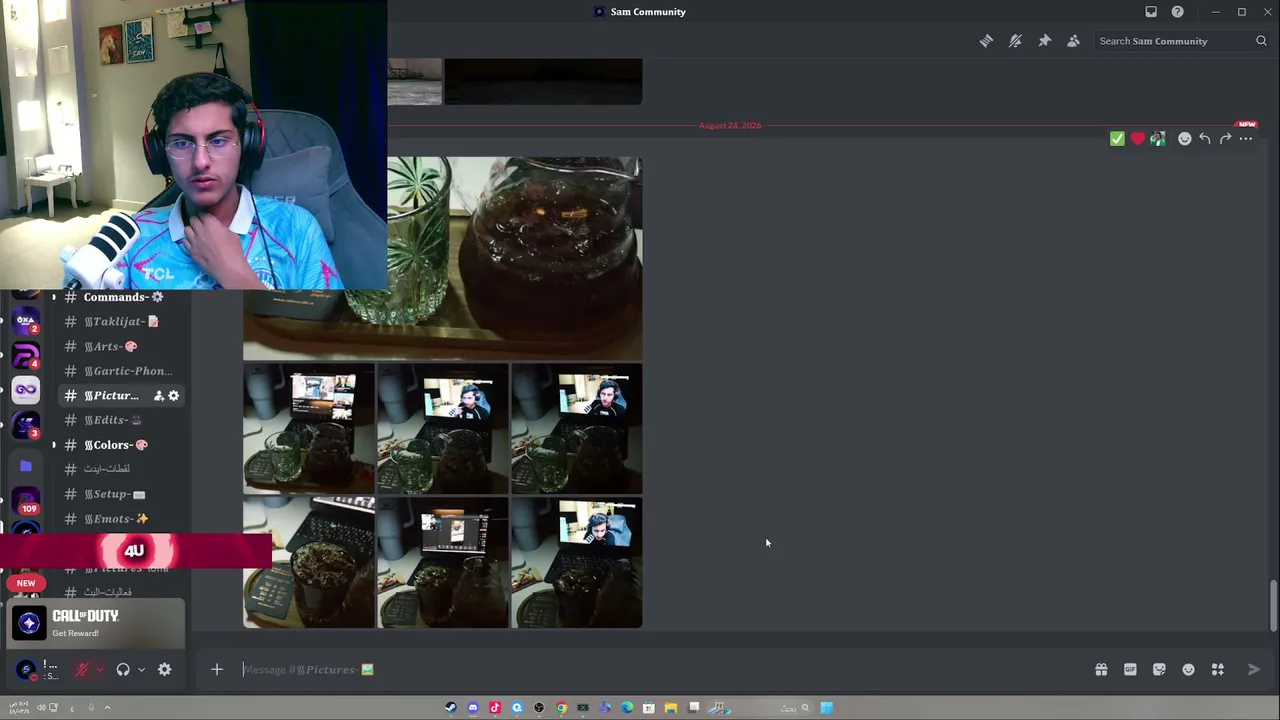Screen dimensions: 1280x720
Task: Open Google Chrome from the taskbar
Action: 561,708
